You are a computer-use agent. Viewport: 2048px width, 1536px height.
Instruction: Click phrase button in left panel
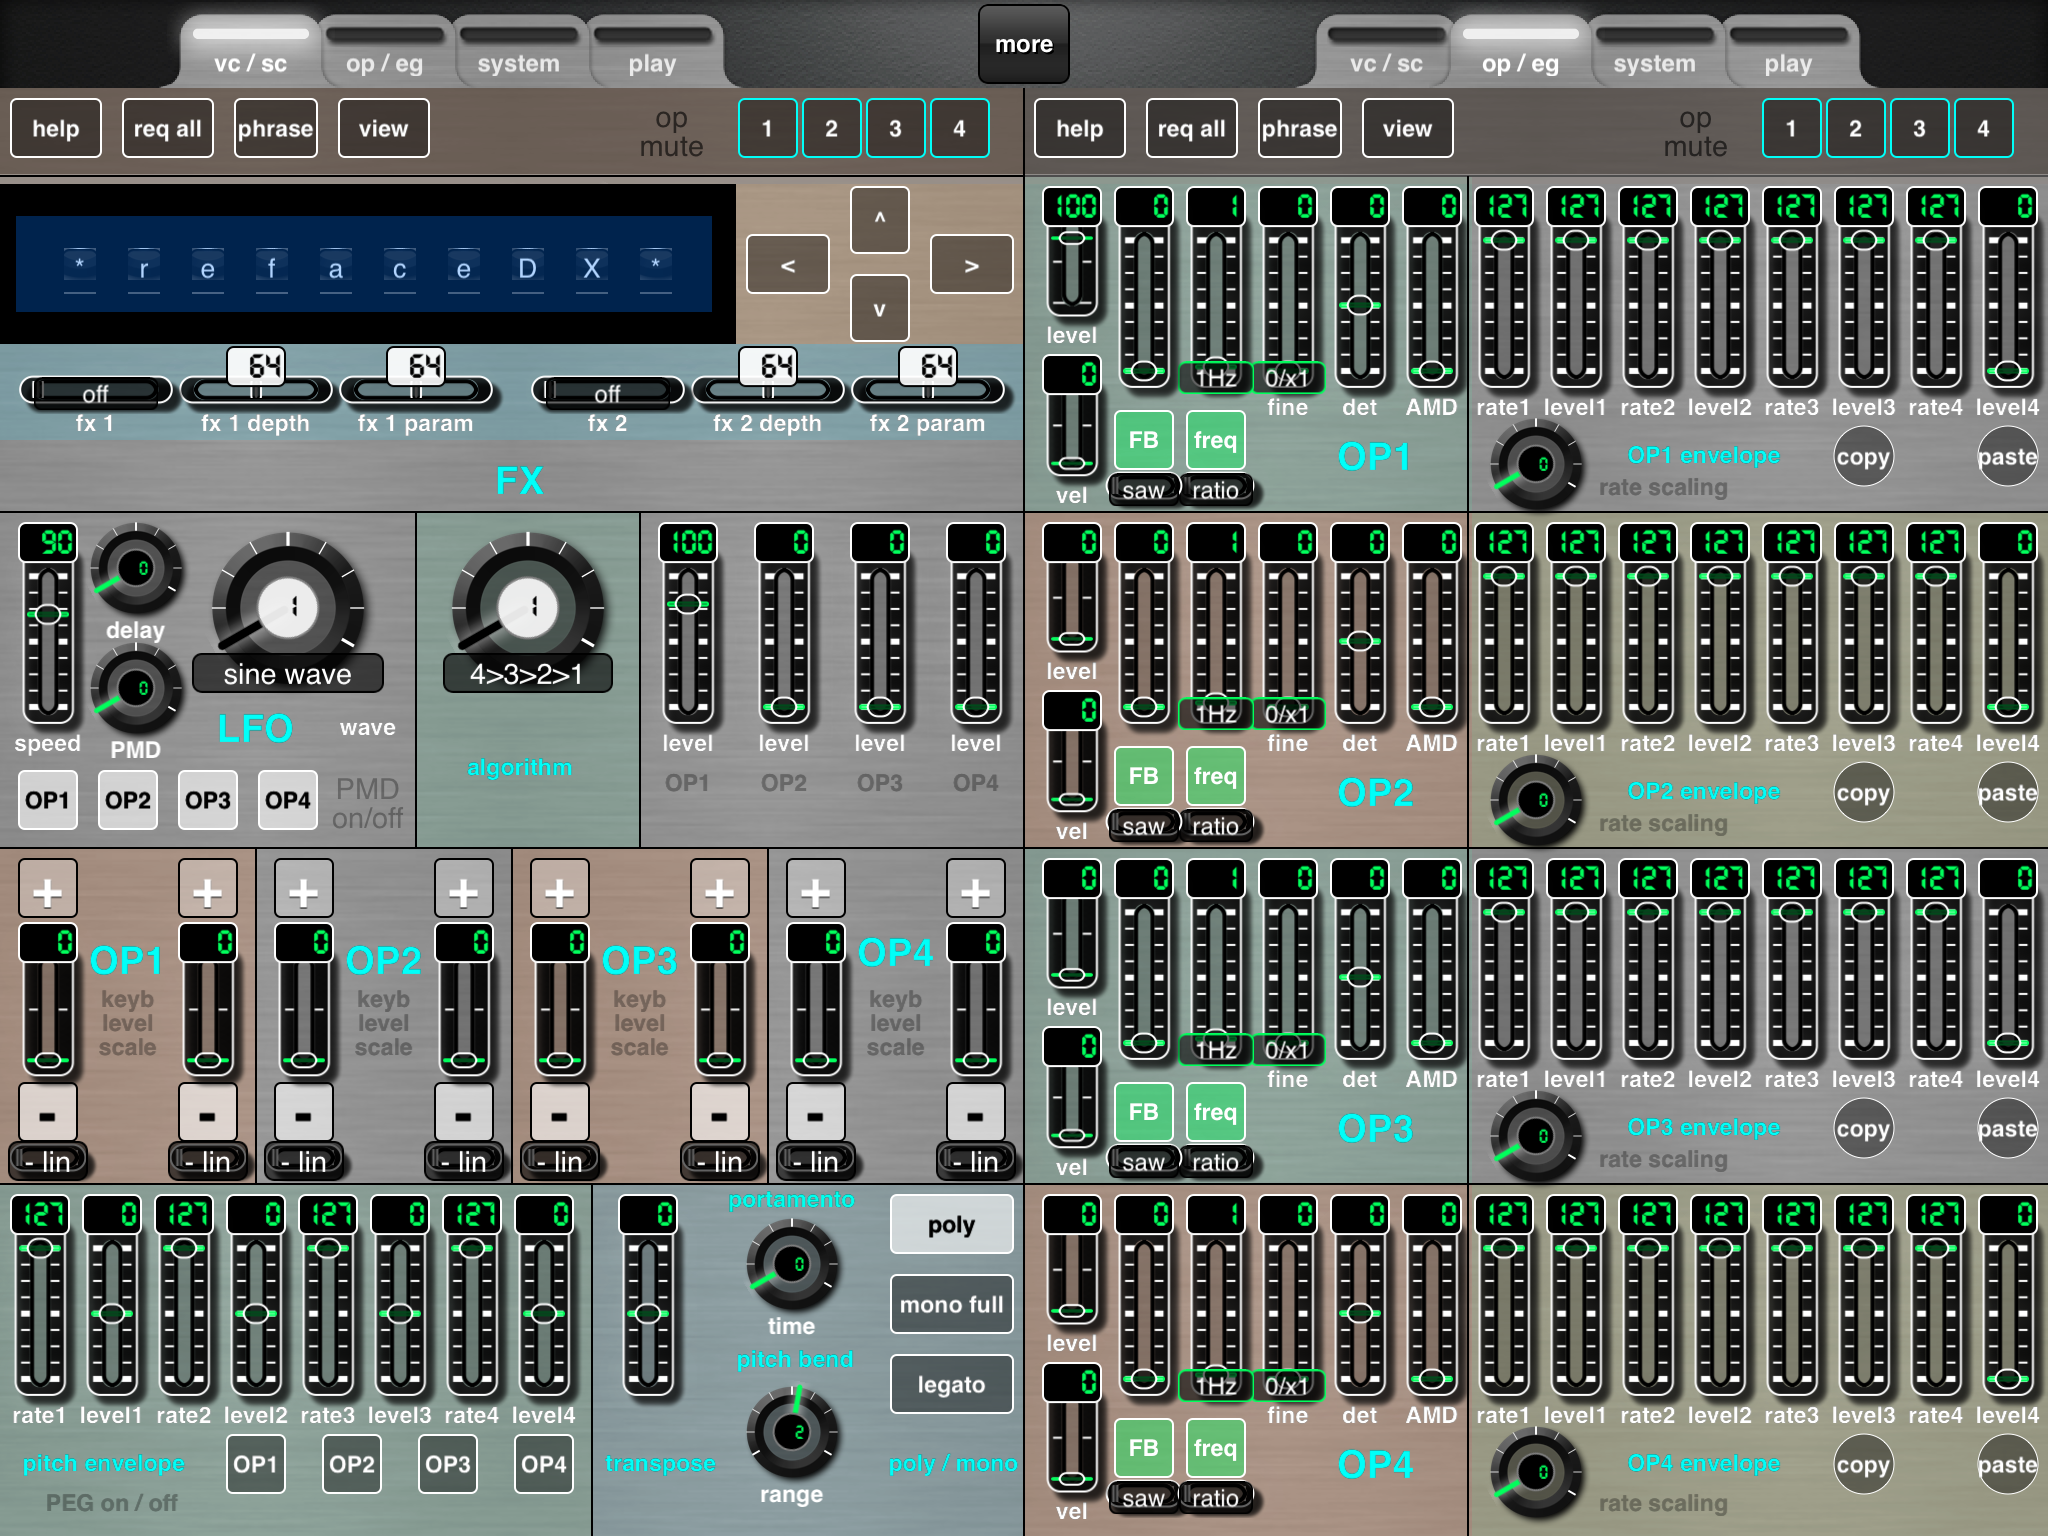[x=275, y=128]
